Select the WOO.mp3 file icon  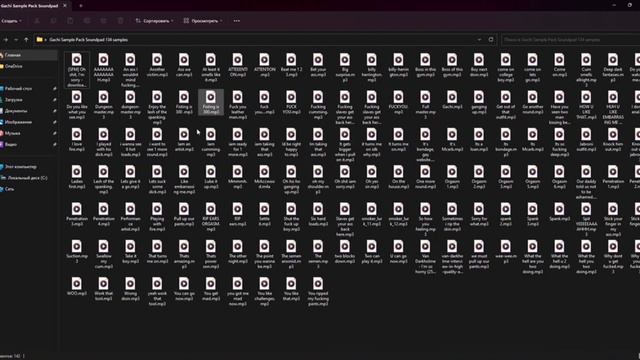coord(77,283)
